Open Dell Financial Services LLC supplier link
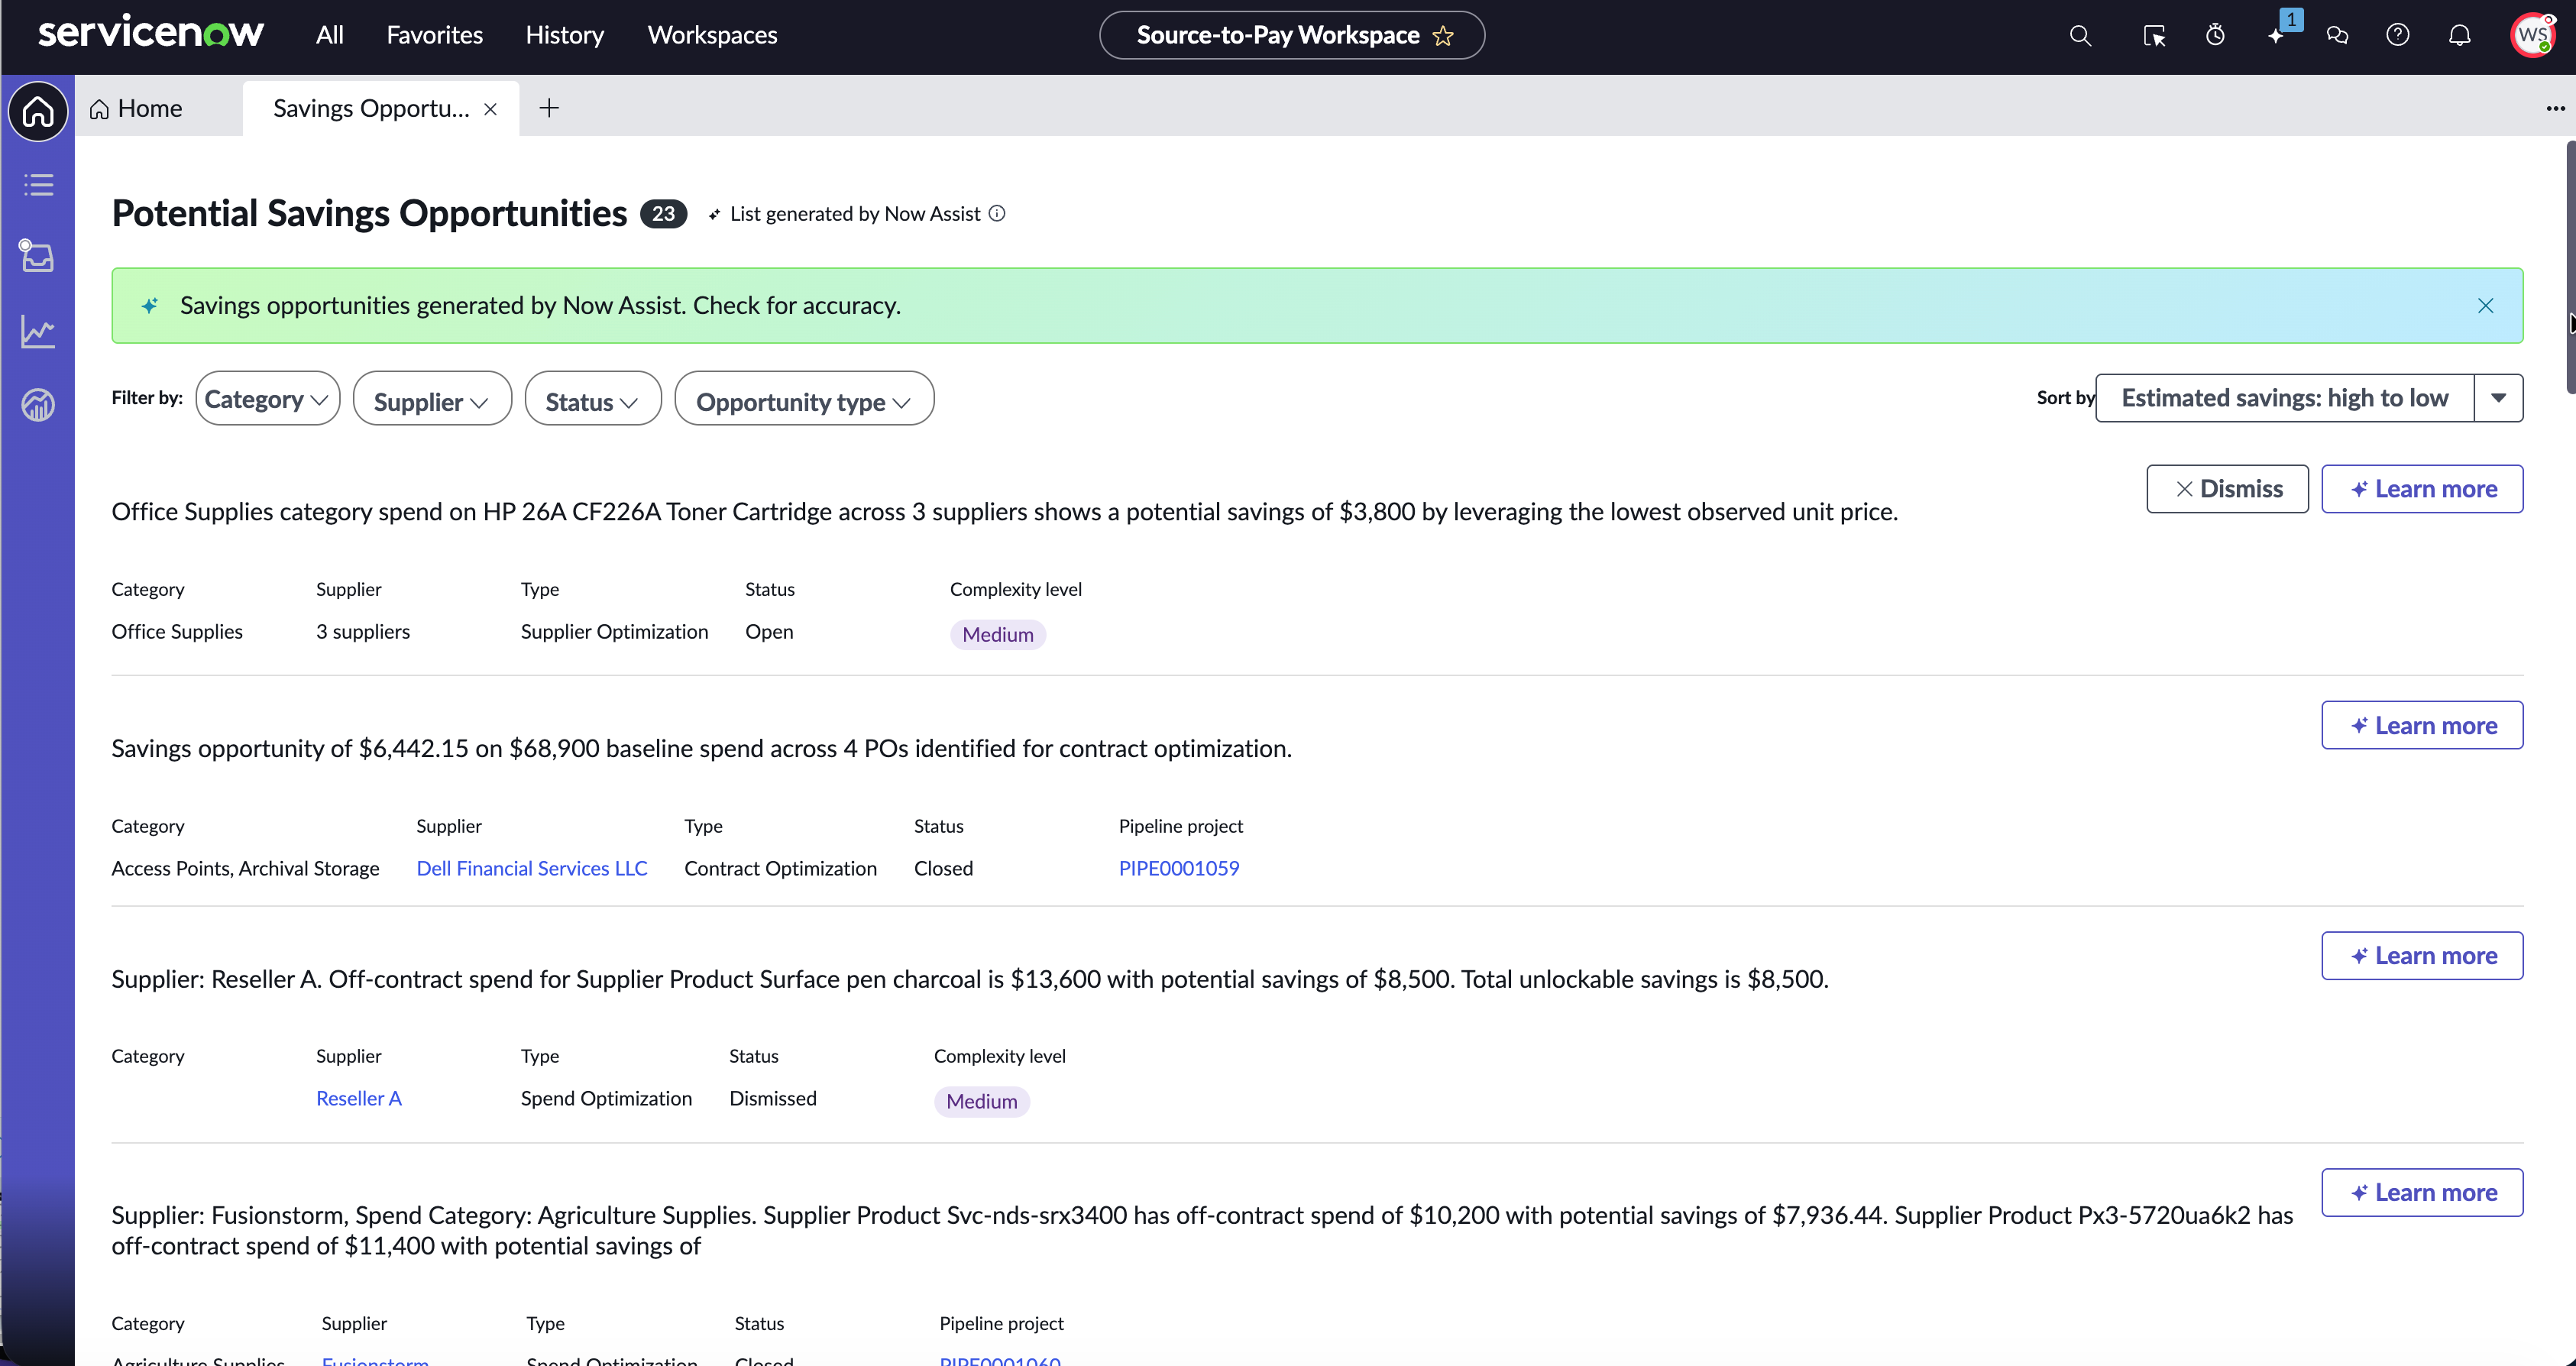2576x1366 pixels. 531,868
